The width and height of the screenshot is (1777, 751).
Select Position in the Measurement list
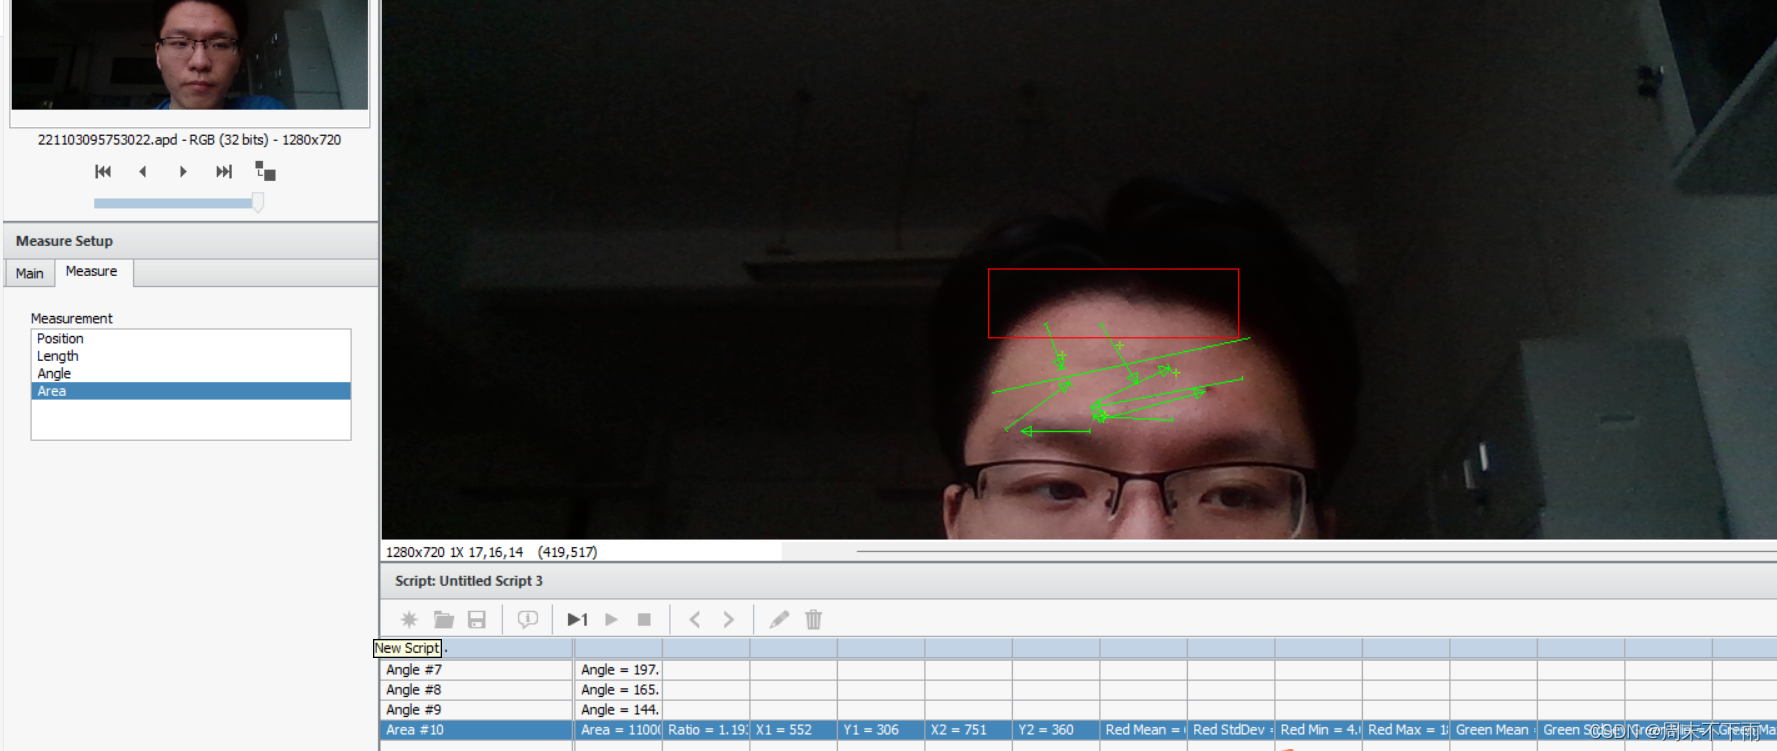191,338
